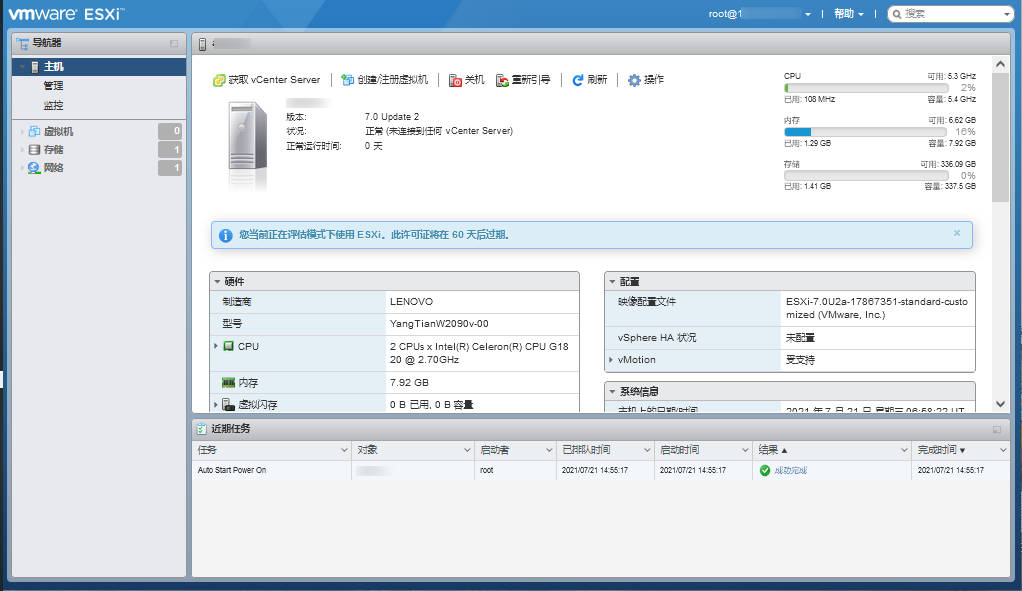This screenshot has height=591, width=1022.
Task: Click the 存储 count badge showing 1
Action: (x=170, y=149)
